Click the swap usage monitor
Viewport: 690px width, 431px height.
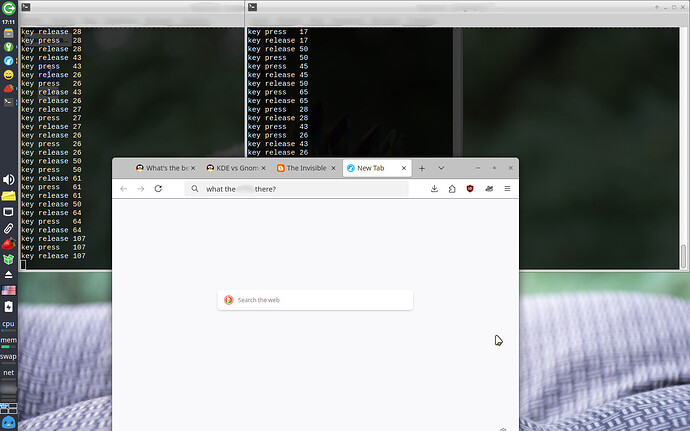[x=8, y=358]
